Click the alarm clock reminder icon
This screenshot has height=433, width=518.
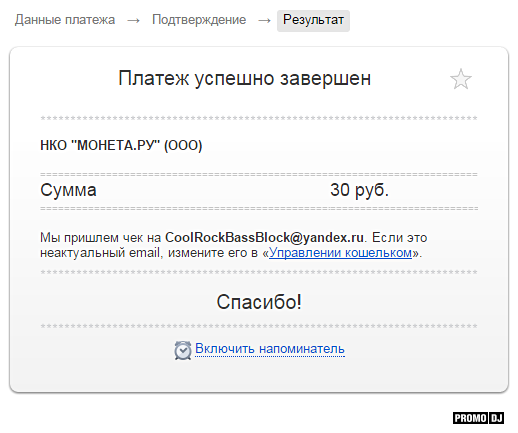tap(183, 350)
